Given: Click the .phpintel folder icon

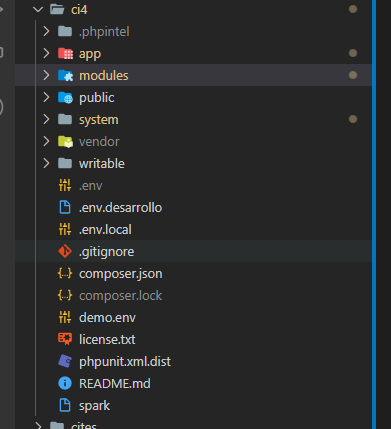Looking at the screenshot, I should 65,31.
